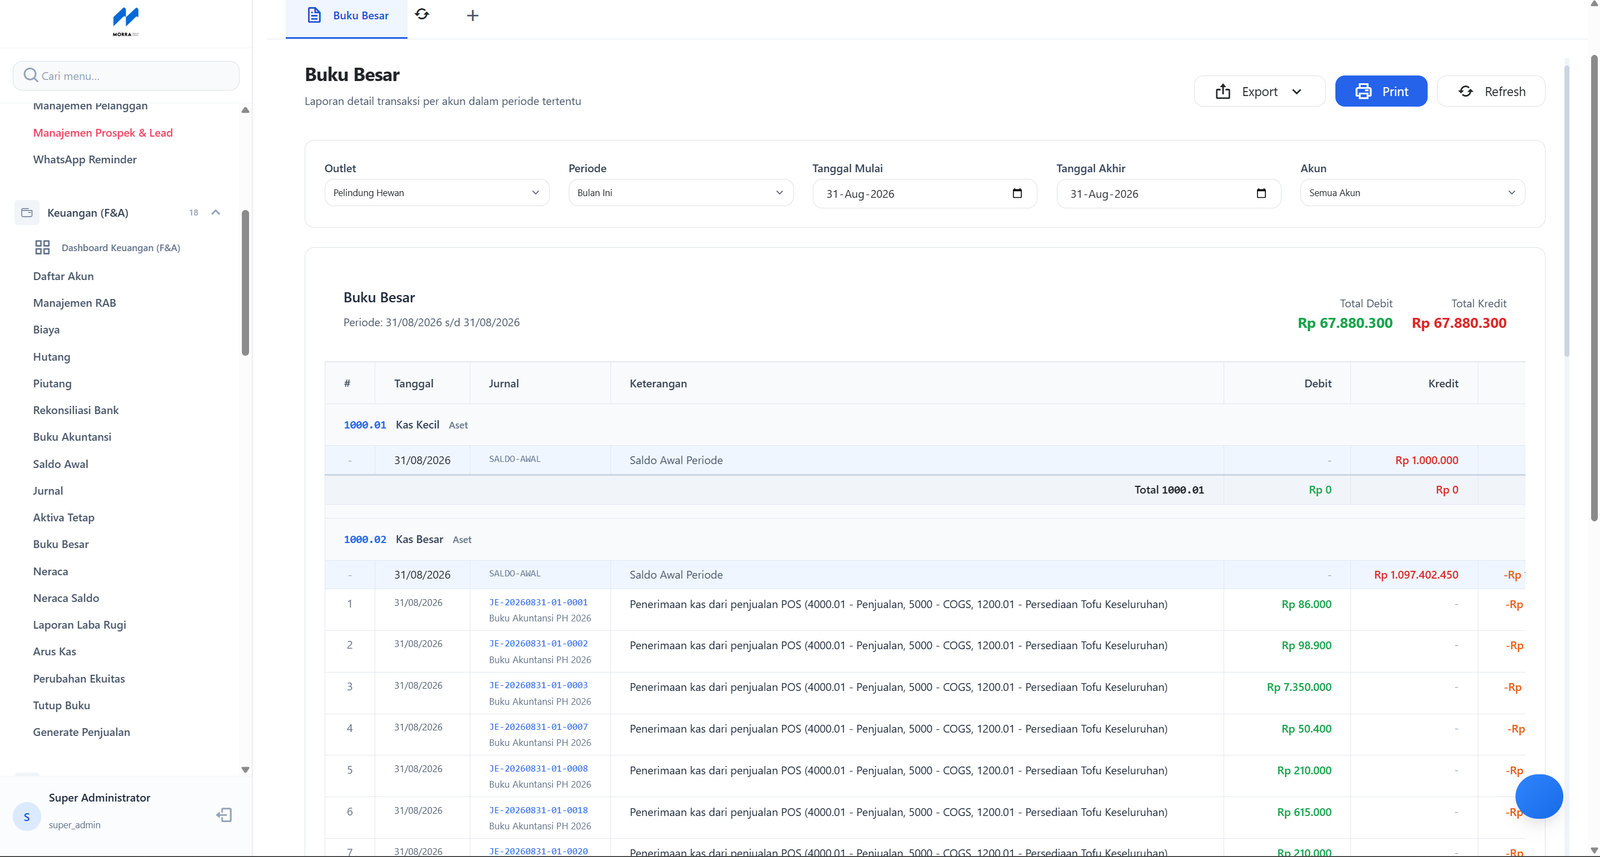Open WhatsApp Reminder menu item
Image resolution: width=1600 pixels, height=857 pixels.
click(x=85, y=159)
